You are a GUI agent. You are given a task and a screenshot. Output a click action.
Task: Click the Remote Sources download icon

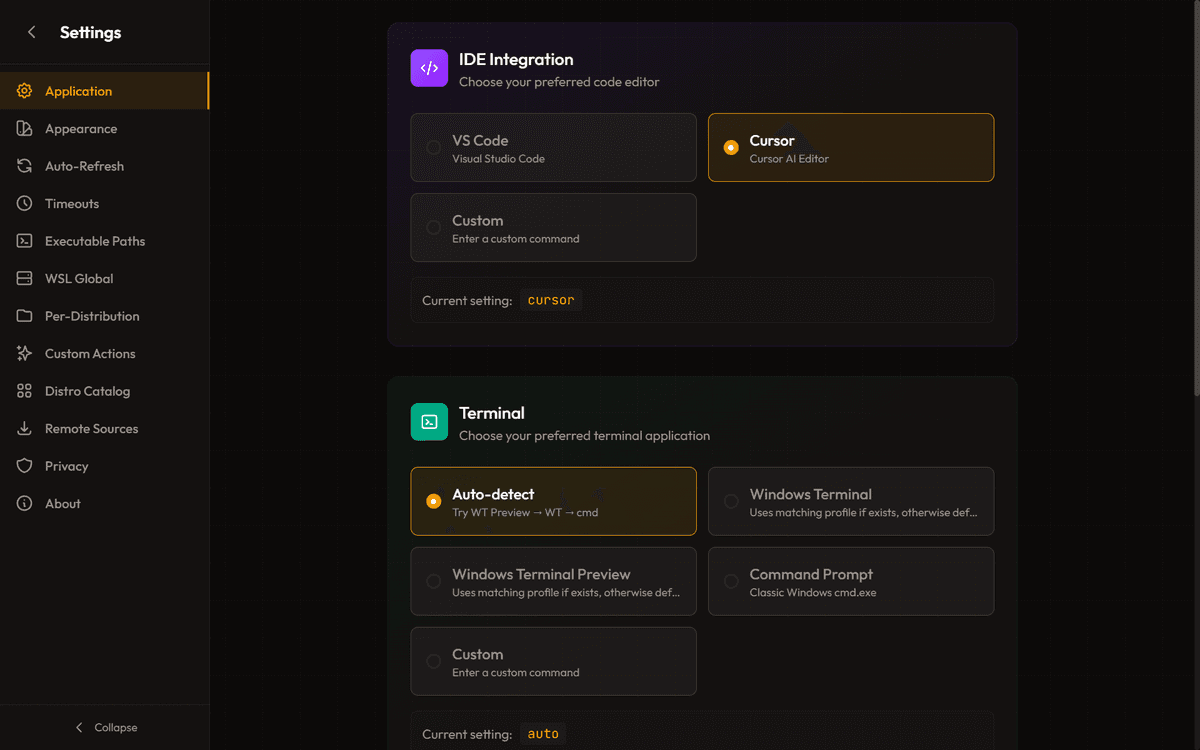click(x=24, y=428)
